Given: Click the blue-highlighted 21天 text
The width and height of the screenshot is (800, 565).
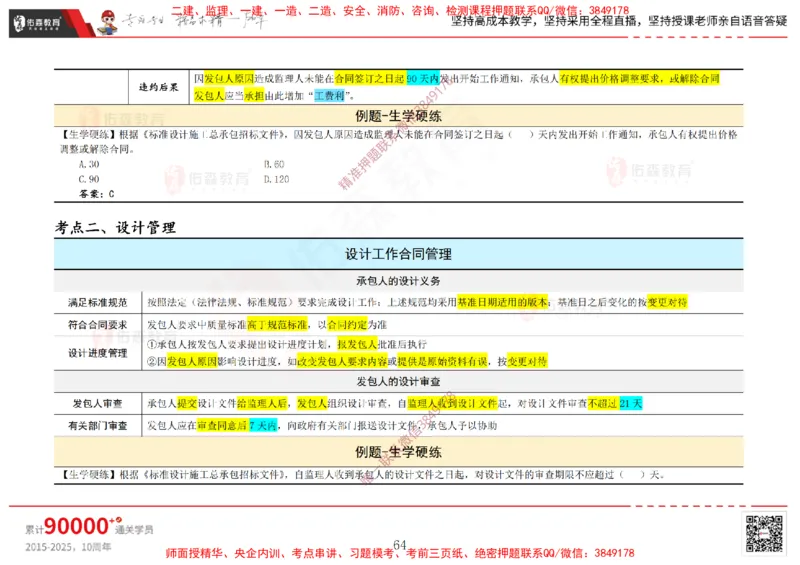Looking at the screenshot, I should pyautogui.click(x=631, y=404).
